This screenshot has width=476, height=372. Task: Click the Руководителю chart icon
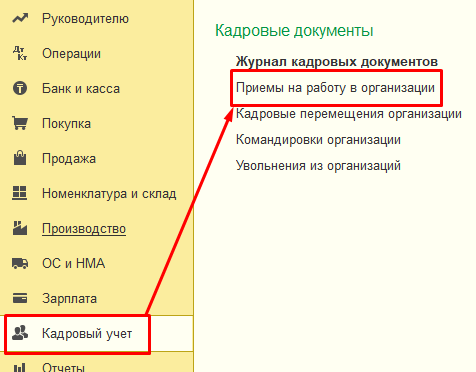[x=20, y=18]
